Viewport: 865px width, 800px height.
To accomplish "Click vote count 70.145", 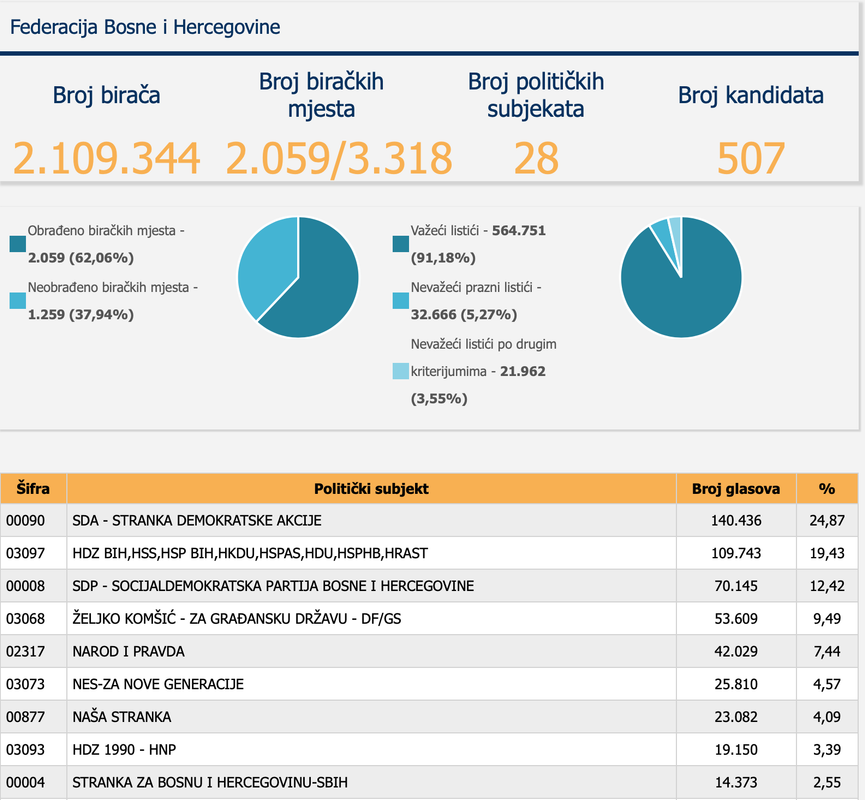I will click(x=736, y=585).
